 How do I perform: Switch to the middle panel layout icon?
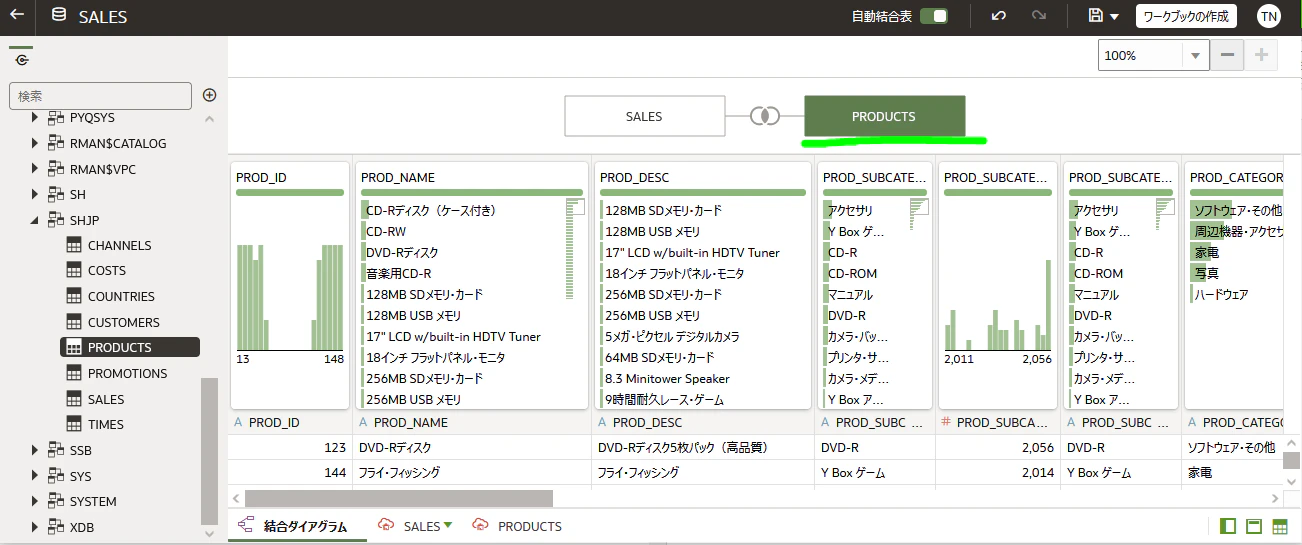pos(1254,526)
